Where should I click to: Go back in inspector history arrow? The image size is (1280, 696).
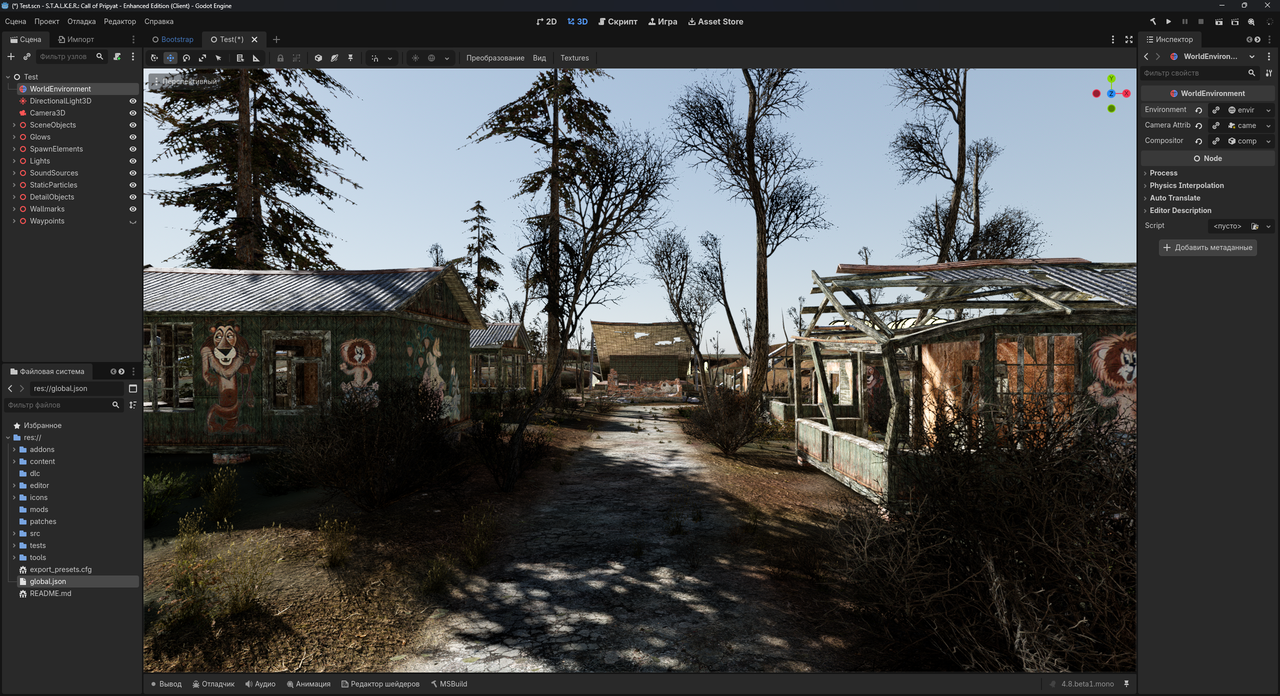[x=1146, y=57]
